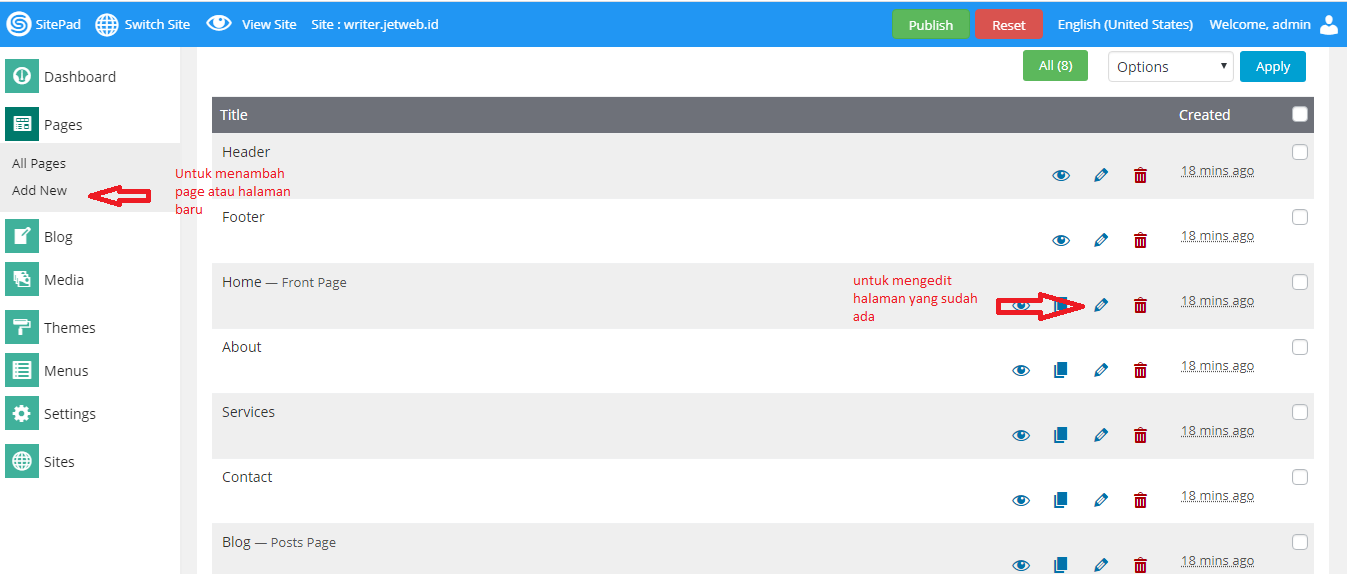Click the Media sidebar icon
Viewport: 1347px width, 574px height.
click(22, 279)
